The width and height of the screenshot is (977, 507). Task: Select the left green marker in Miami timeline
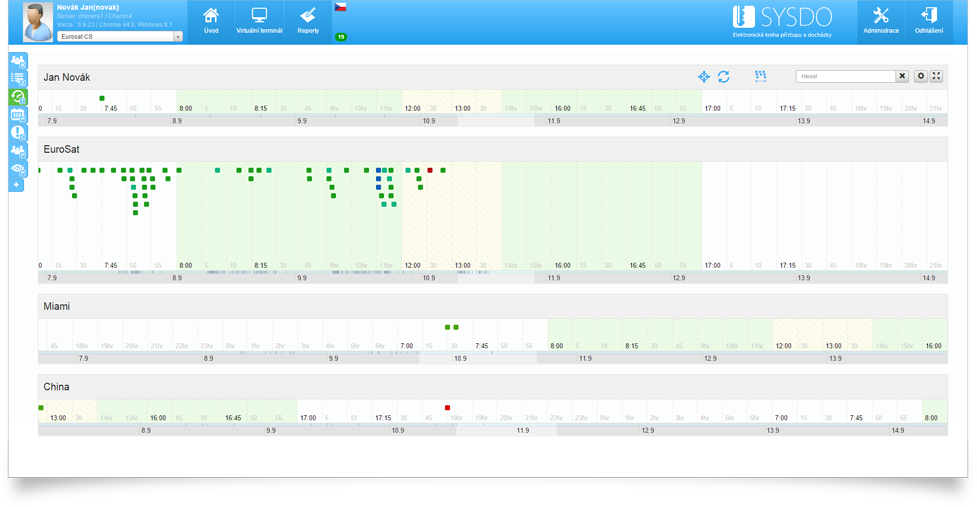click(x=447, y=327)
